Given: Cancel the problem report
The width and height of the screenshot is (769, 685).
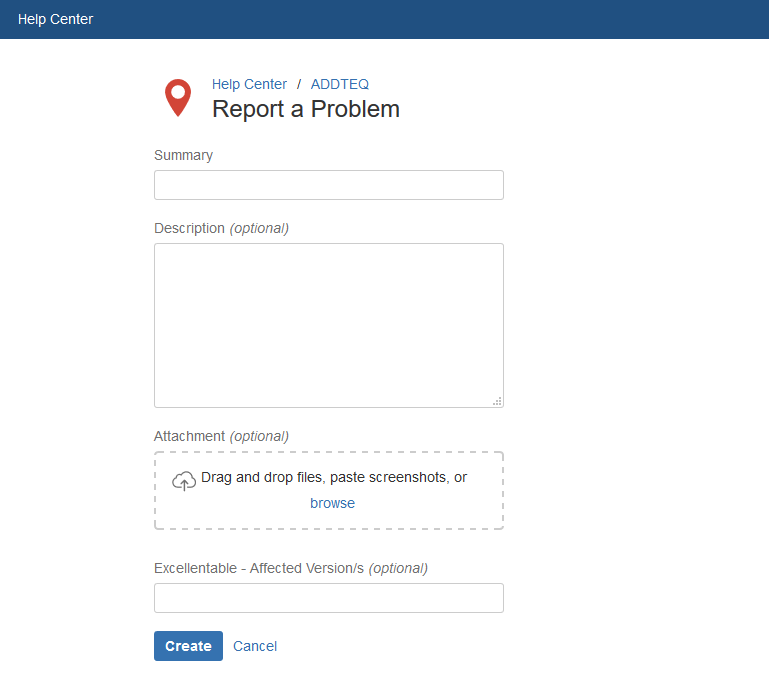Looking at the screenshot, I should point(255,646).
